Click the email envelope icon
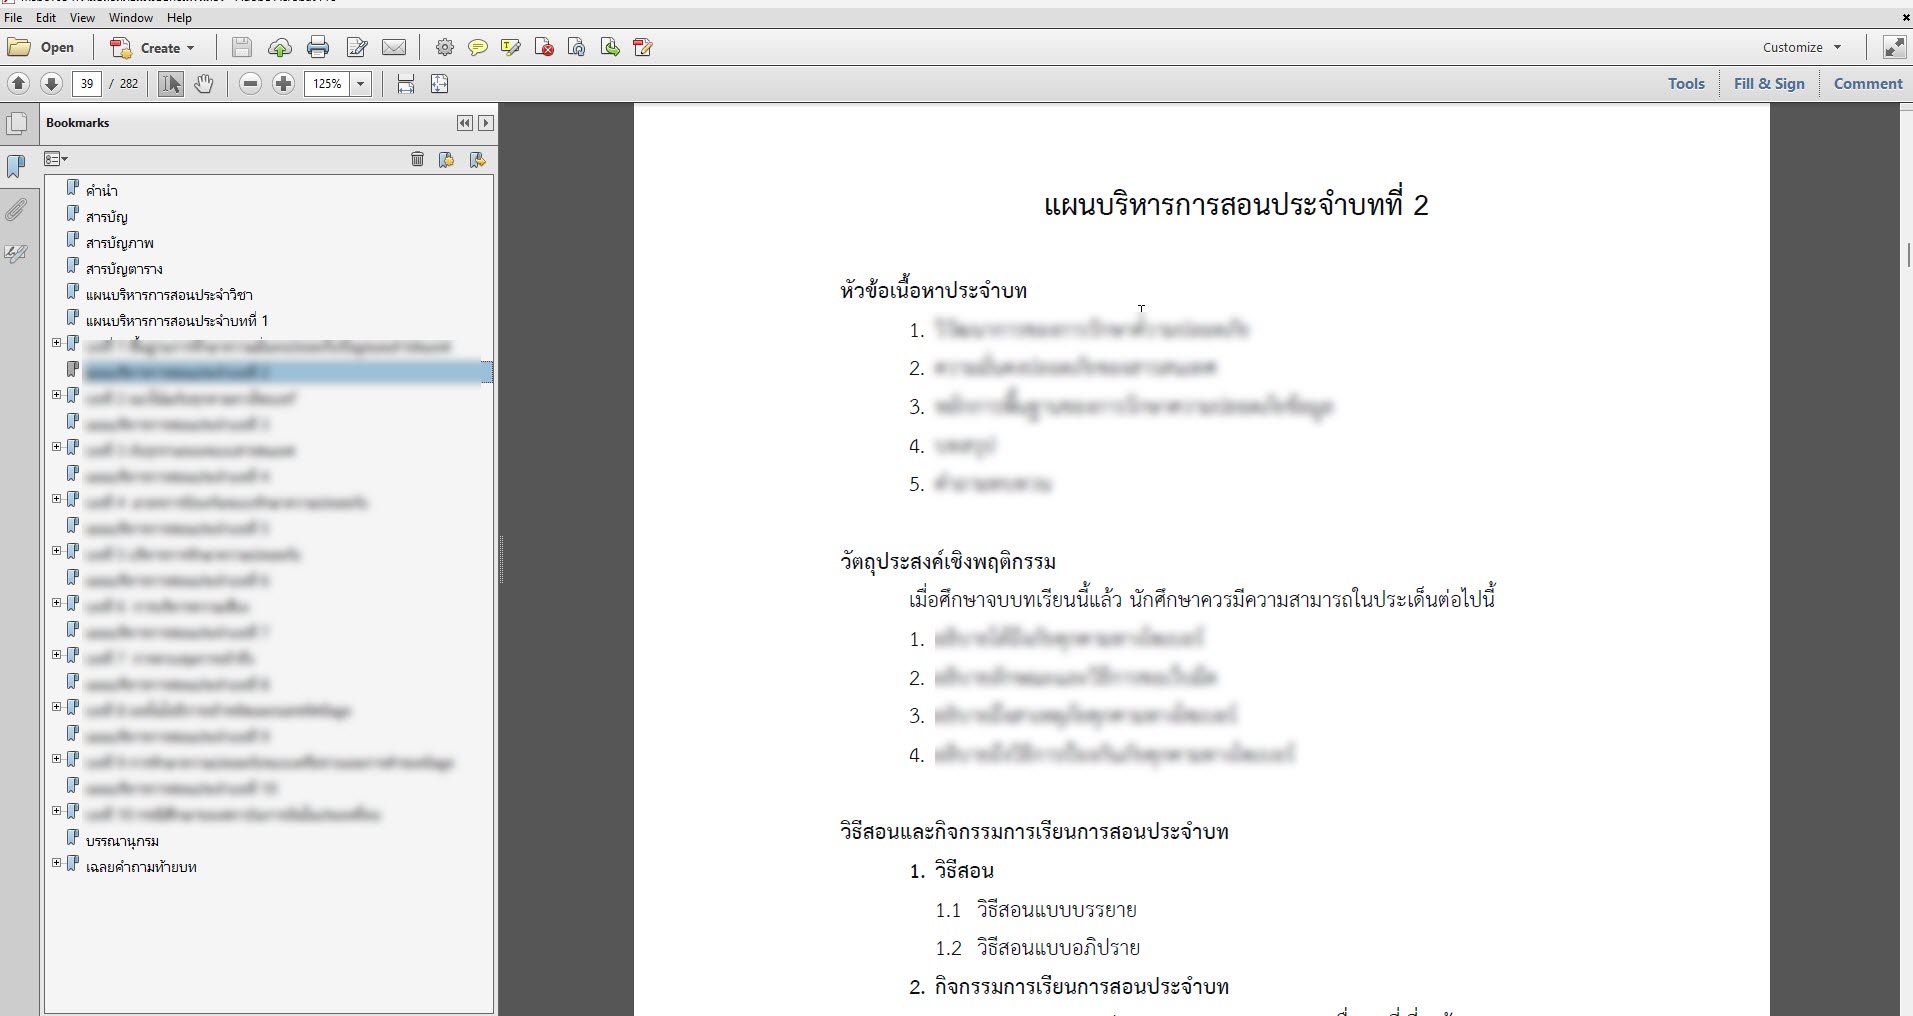The width and height of the screenshot is (1913, 1016). point(395,47)
